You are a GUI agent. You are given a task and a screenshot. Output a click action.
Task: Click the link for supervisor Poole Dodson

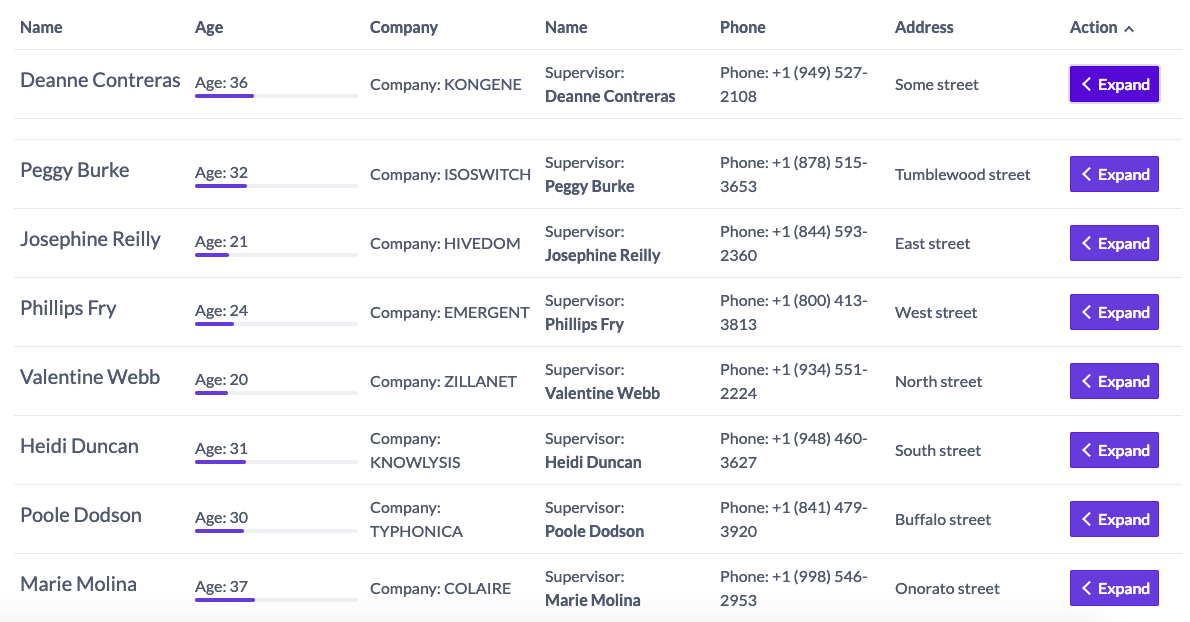pos(596,531)
